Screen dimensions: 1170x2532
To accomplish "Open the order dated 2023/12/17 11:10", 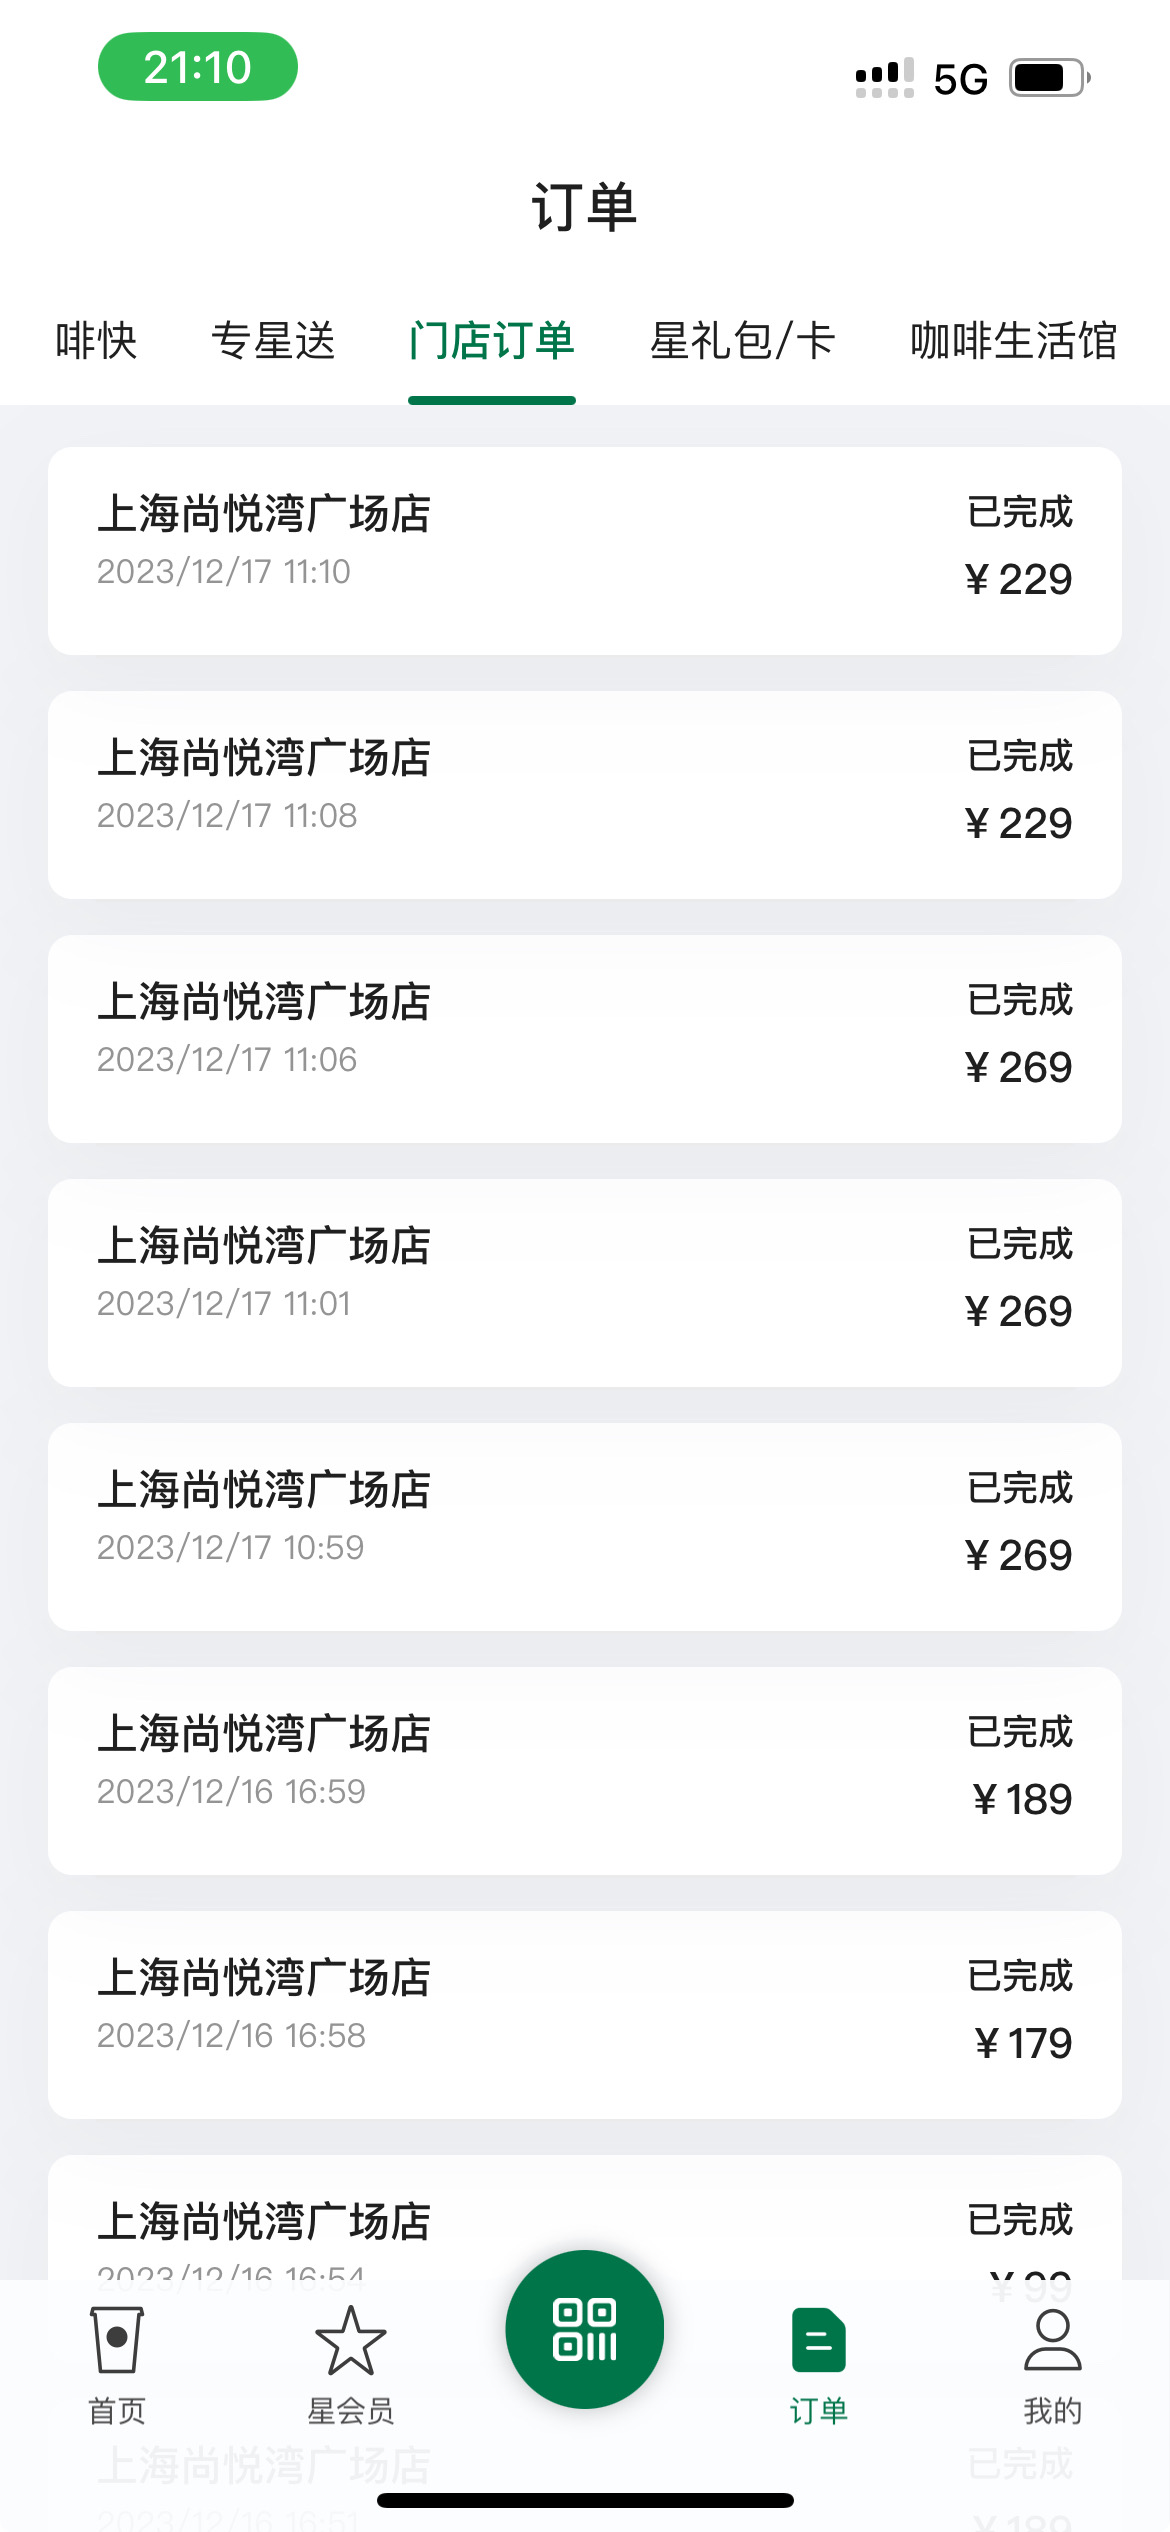I will 585,551.
